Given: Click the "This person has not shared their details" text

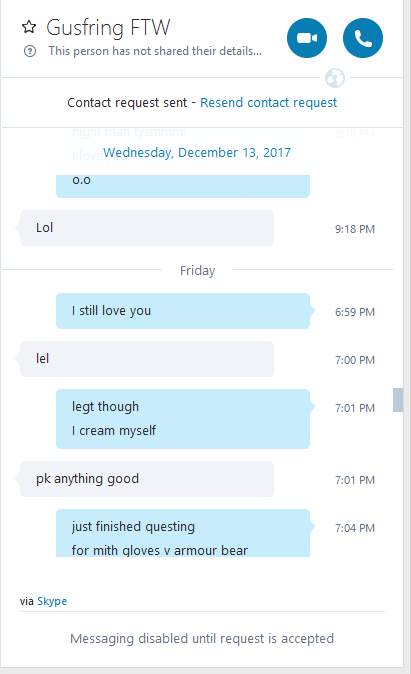Looking at the screenshot, I should click(155, 51).
